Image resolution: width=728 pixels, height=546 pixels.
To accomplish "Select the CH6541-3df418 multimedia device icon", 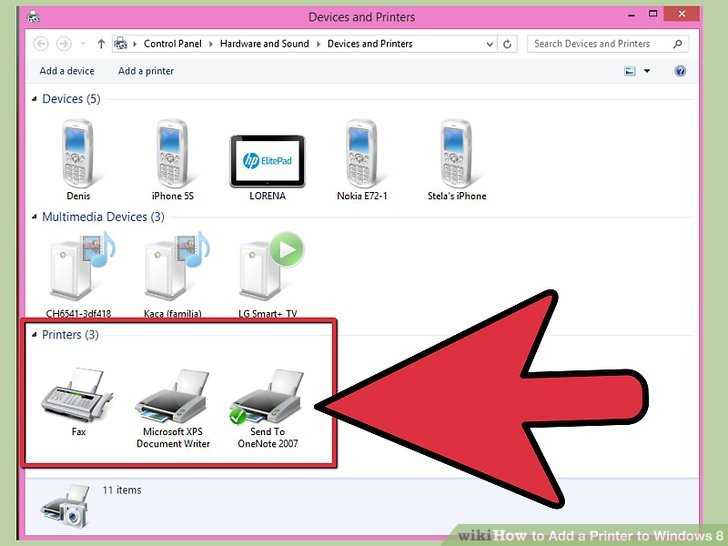I will click(x=81, y=266).
